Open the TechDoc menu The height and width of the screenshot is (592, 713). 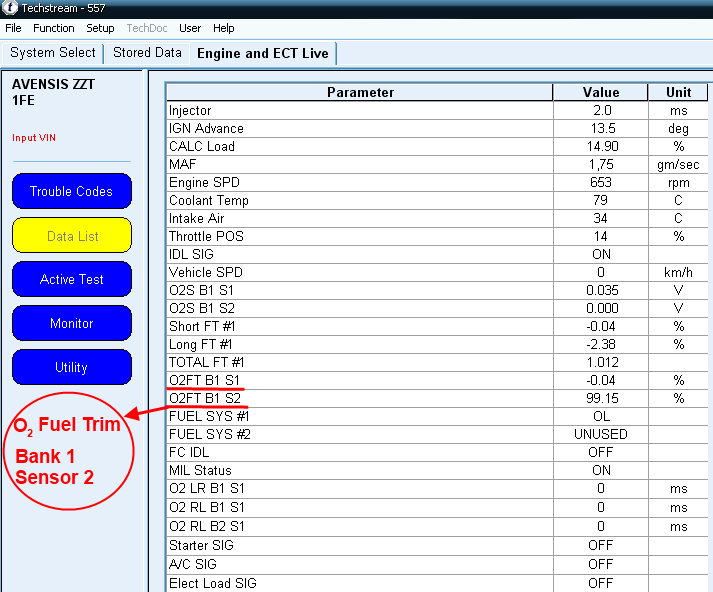[x=146, y=28]
